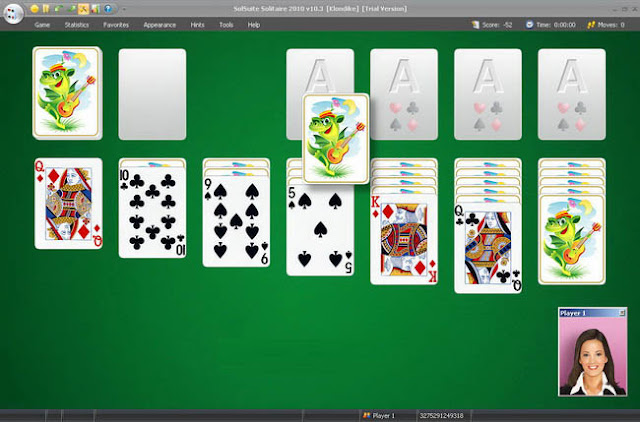The image size is (640, 422).
Task: Open the statistics chart icon in quick toolbar
Action: (x=96, y=9)
